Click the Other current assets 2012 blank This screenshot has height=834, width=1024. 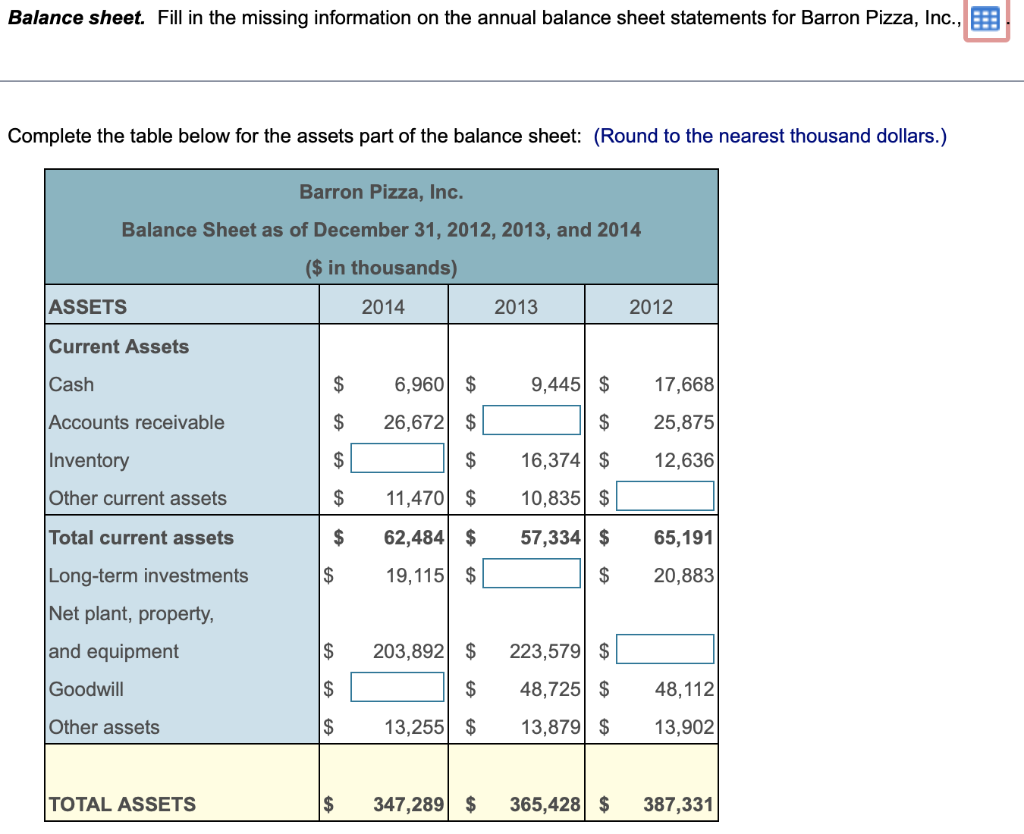665,495
